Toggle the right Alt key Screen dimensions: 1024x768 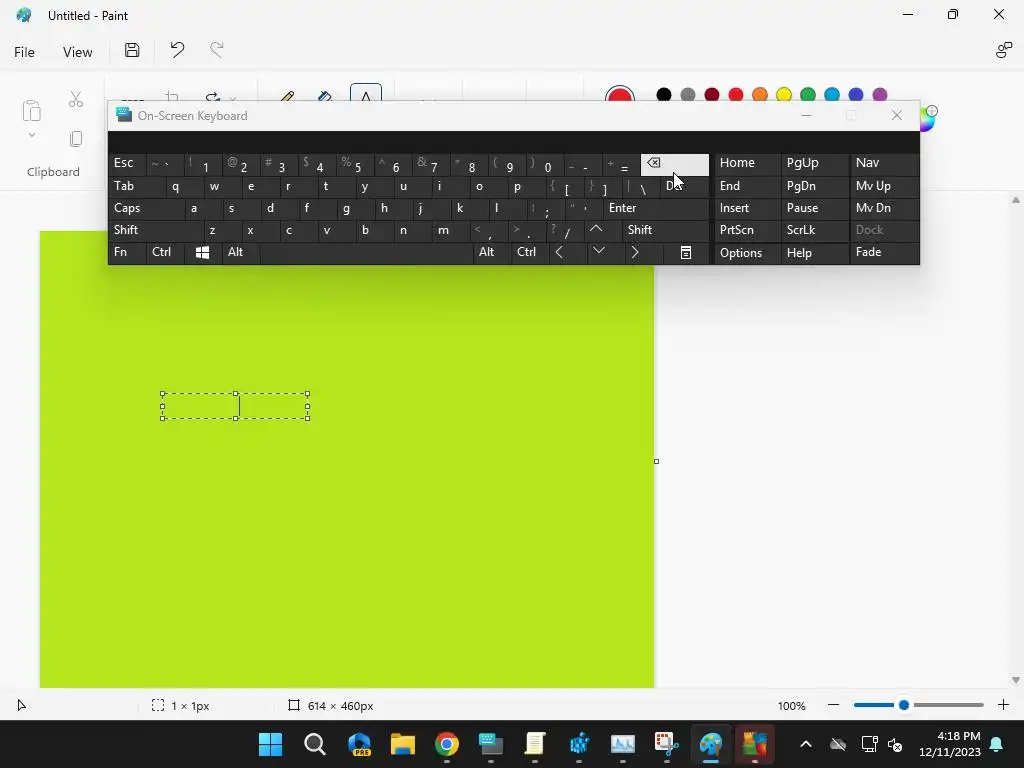[492, 252]
